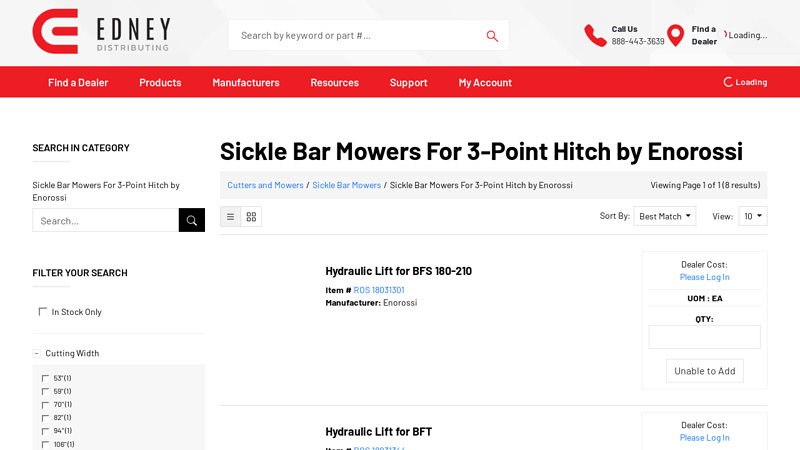The height and width of the screenshot is (450, 800).
Task: Open the View count dropdown
Action: (x=753, y=216)
